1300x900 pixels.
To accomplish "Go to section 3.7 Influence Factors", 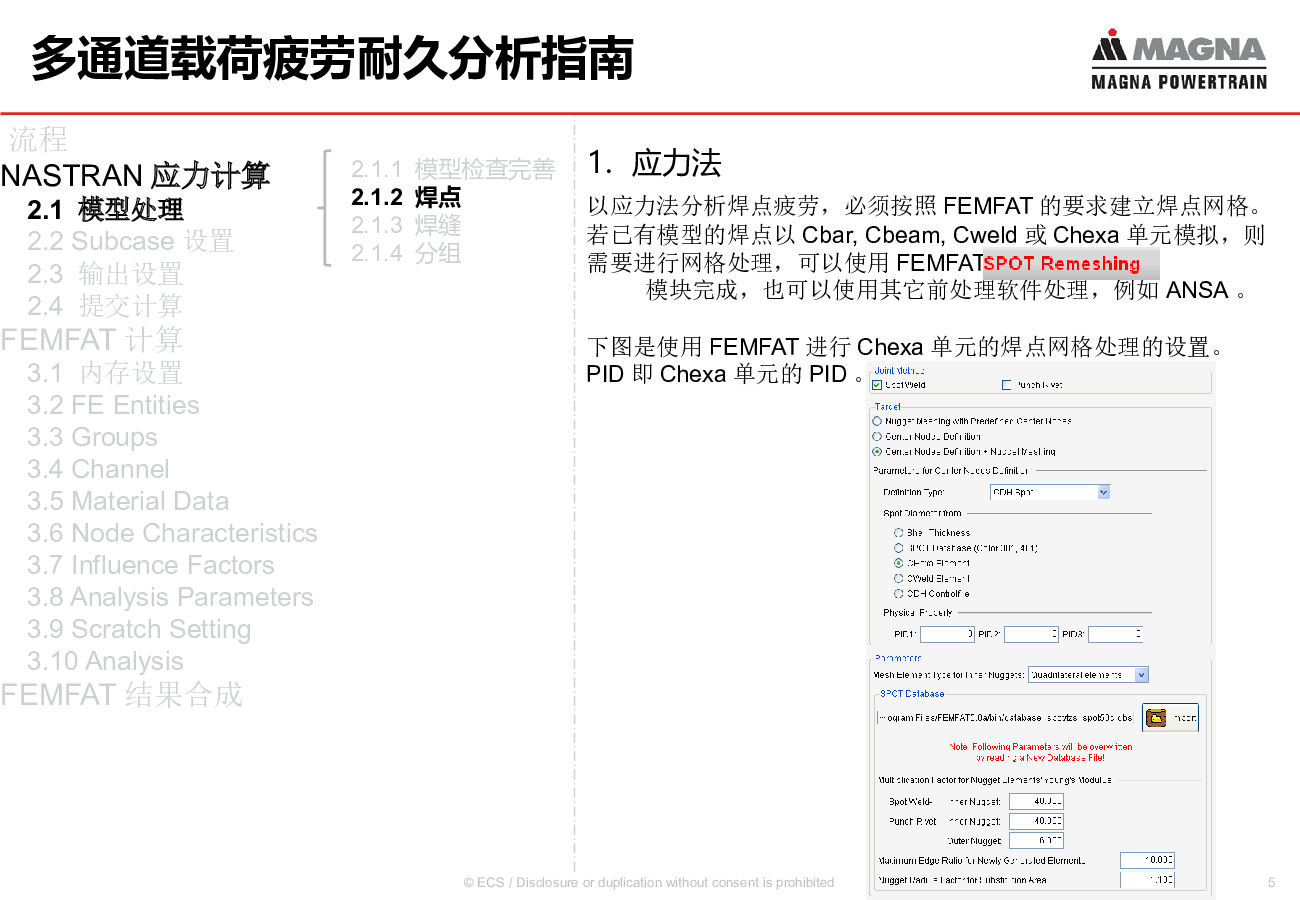I will pyautogui.click(x=150, y=565).
